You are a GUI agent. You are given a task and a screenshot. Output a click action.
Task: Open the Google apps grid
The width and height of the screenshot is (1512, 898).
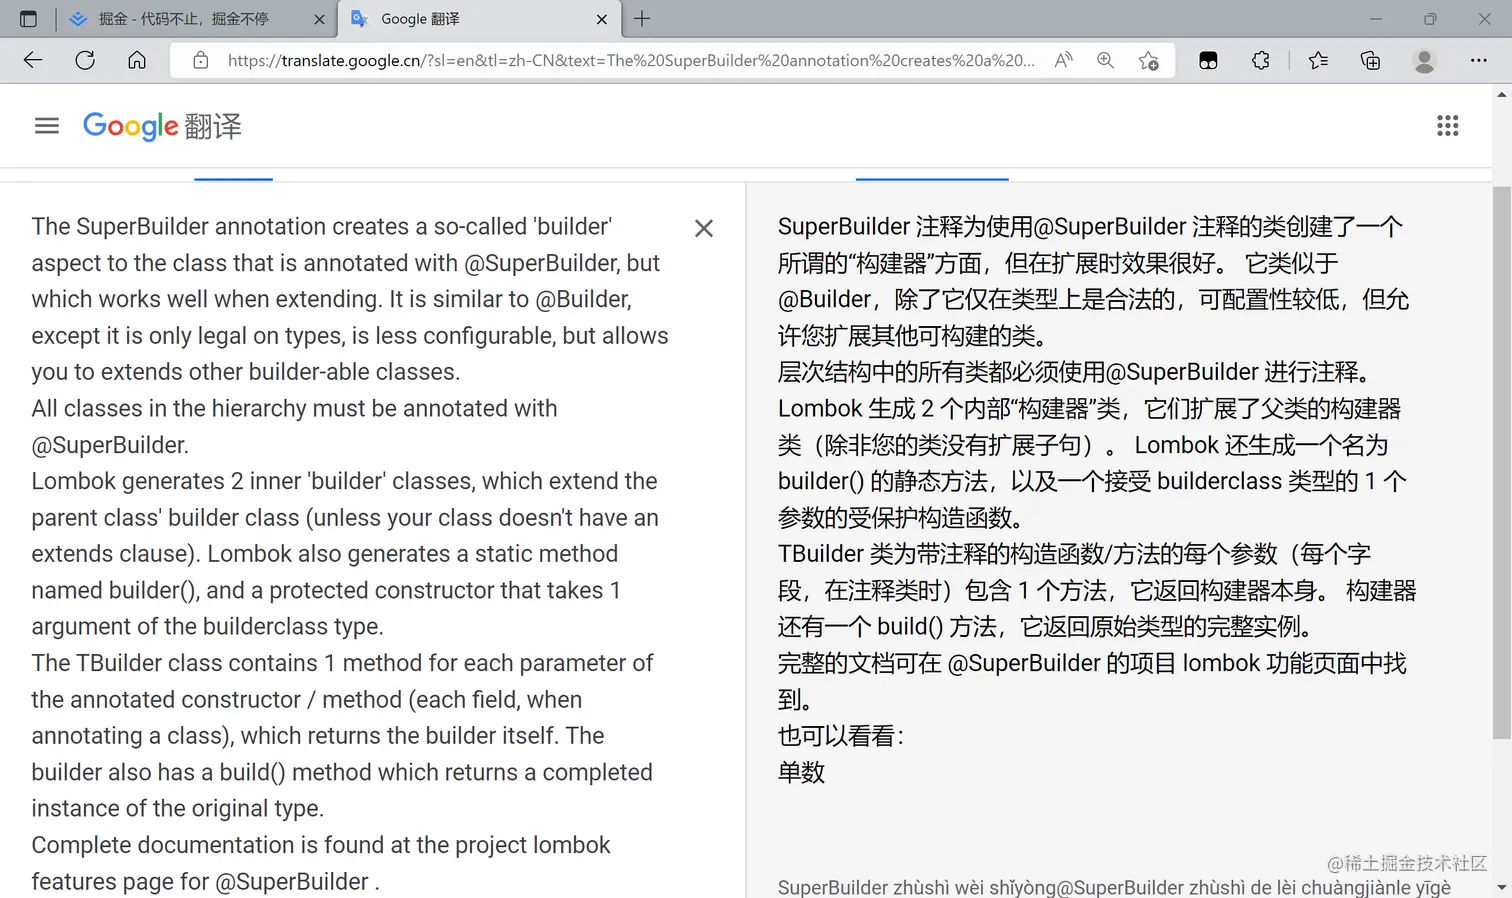pos(1447,126)
